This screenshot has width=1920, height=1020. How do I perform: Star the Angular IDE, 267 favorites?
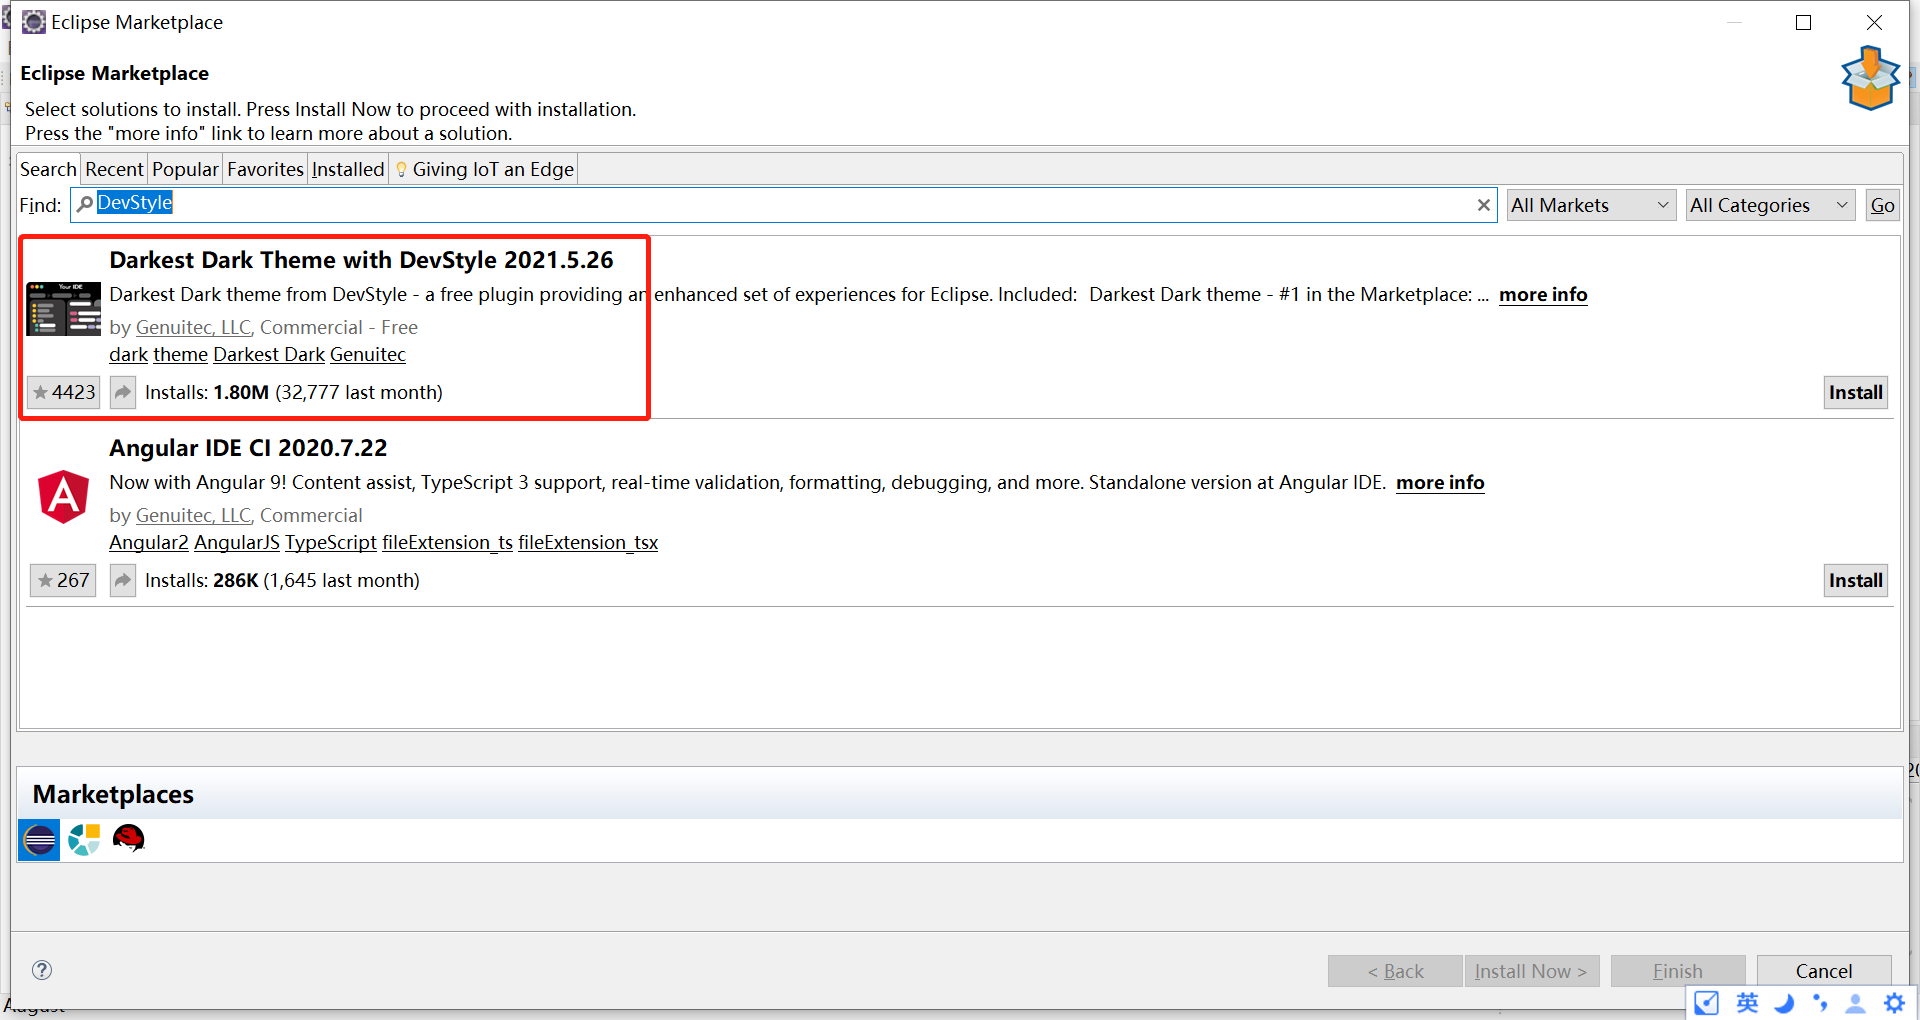point(63,580)
